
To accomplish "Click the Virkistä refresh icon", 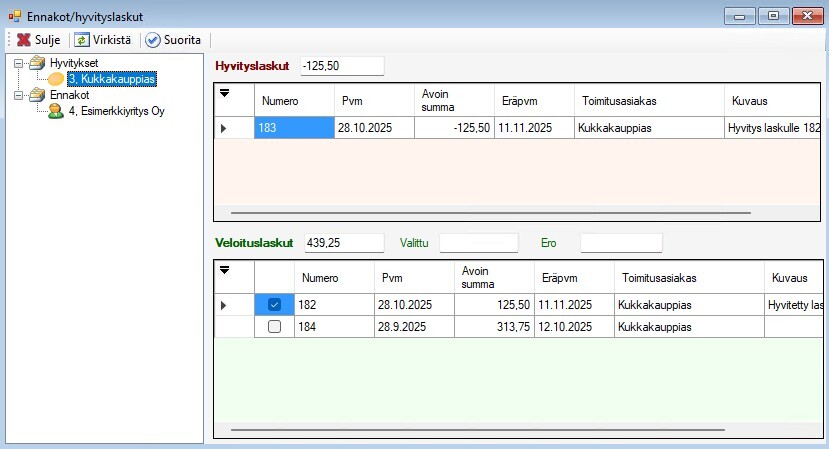I will pyautogui.click(x=82, y=40).
